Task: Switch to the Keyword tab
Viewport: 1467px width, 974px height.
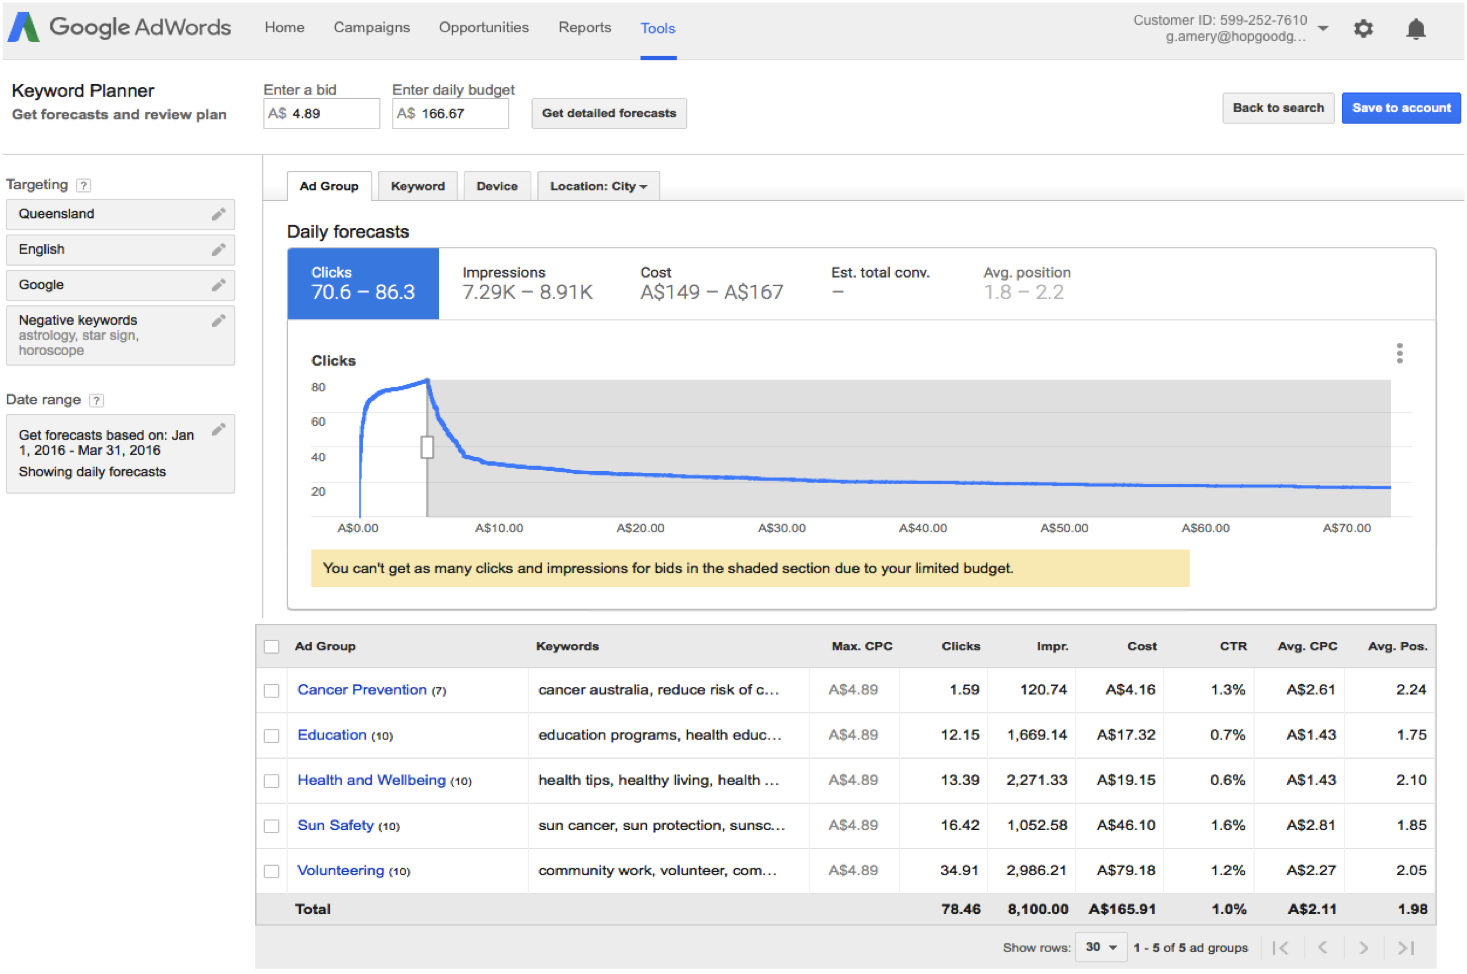Action: [x=417, y=186]
